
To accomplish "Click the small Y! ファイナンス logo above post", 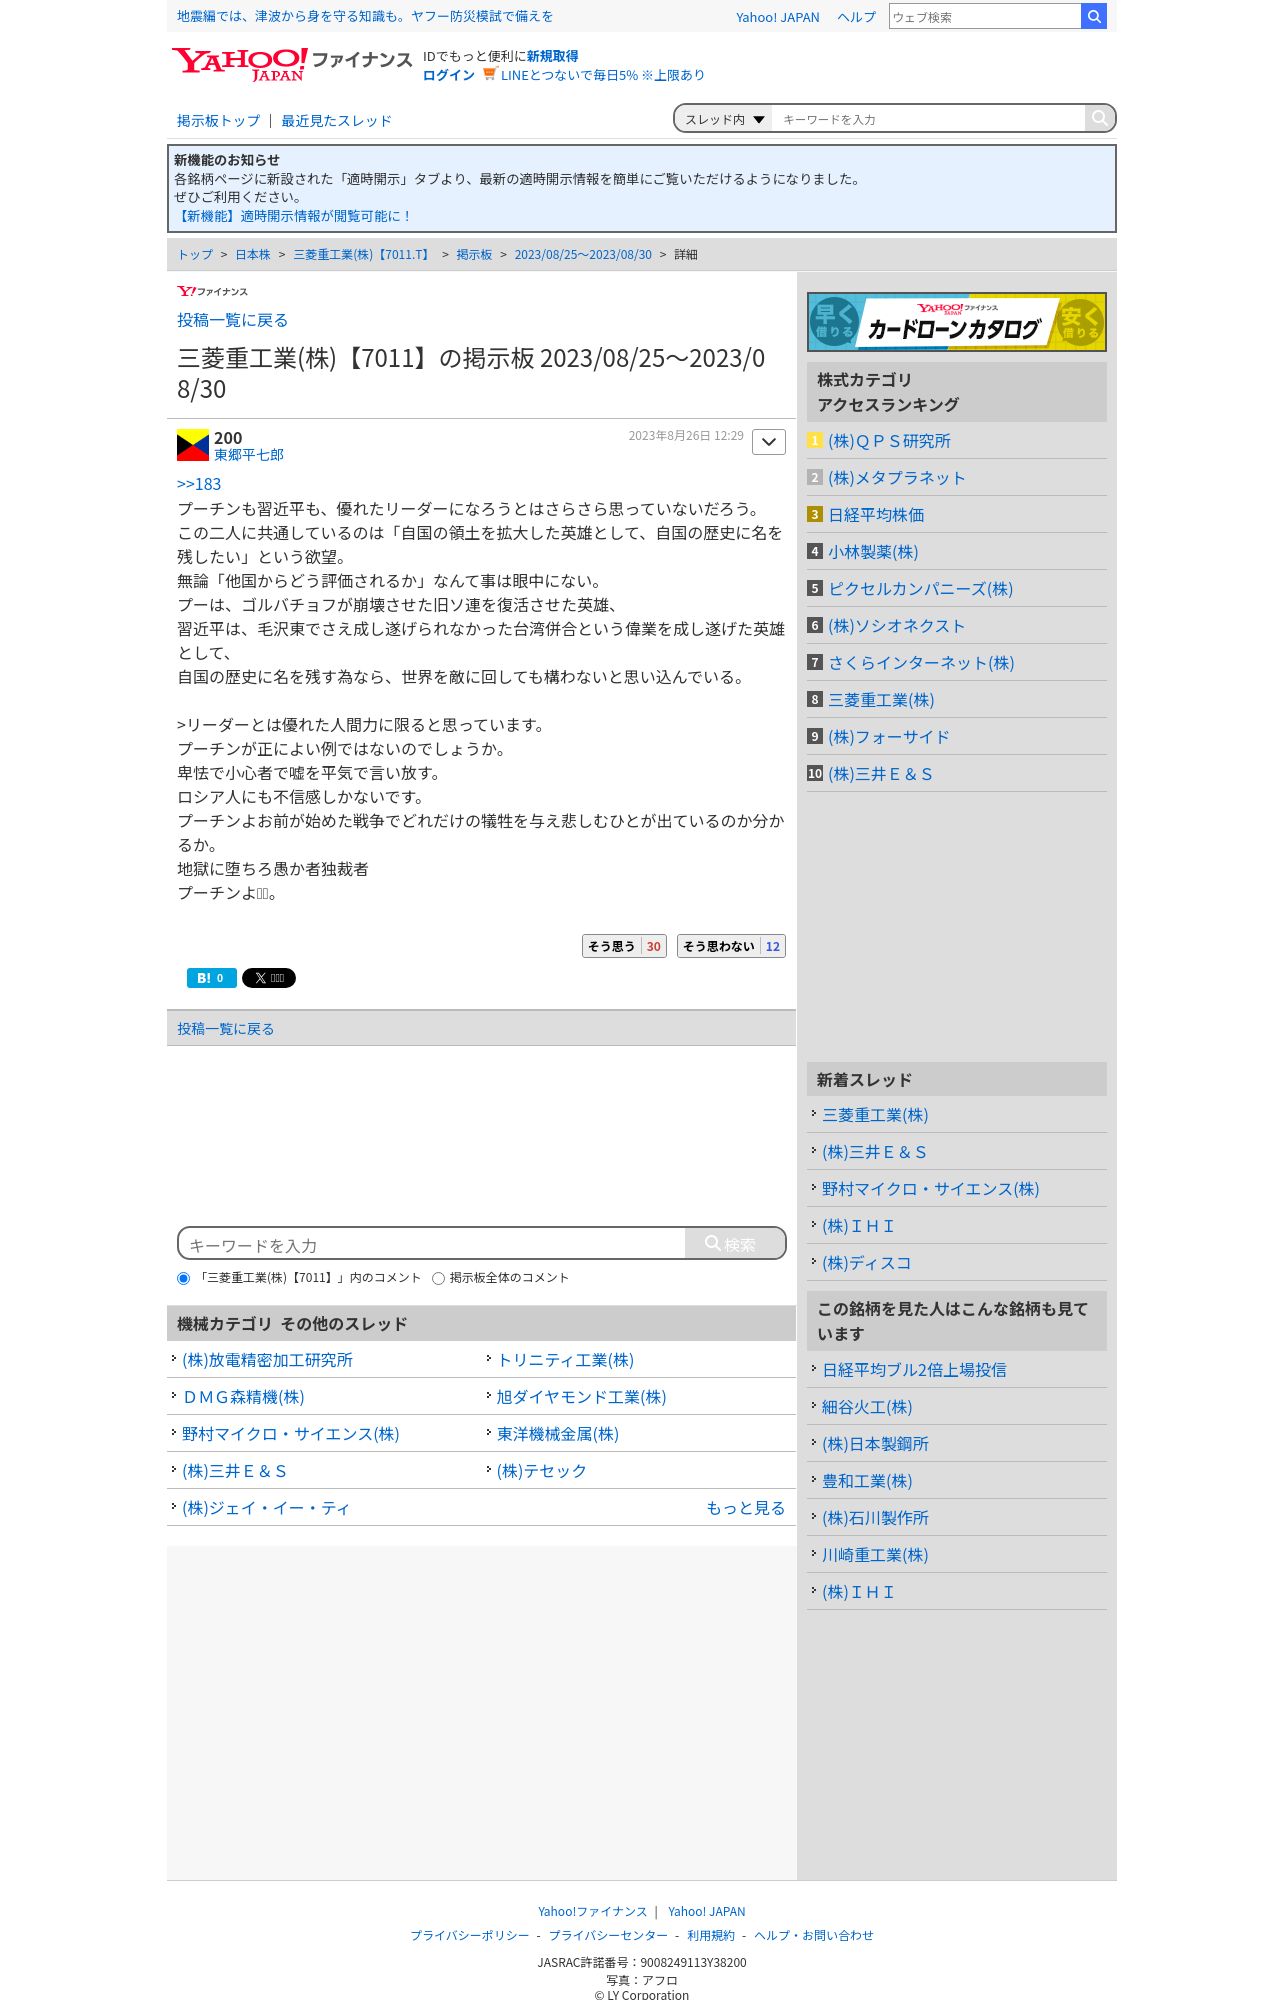I will pyautogui.click(x=212, y=291).
